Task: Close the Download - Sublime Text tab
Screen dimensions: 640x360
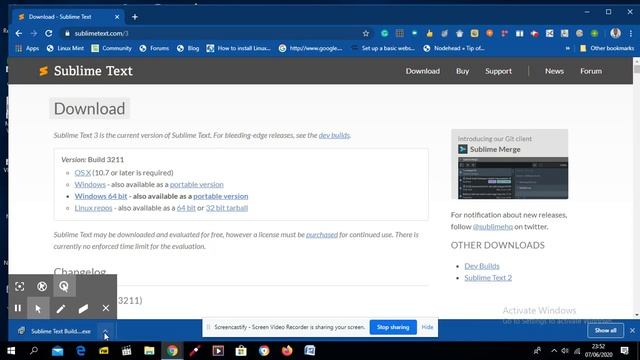Action: (117, 17)
